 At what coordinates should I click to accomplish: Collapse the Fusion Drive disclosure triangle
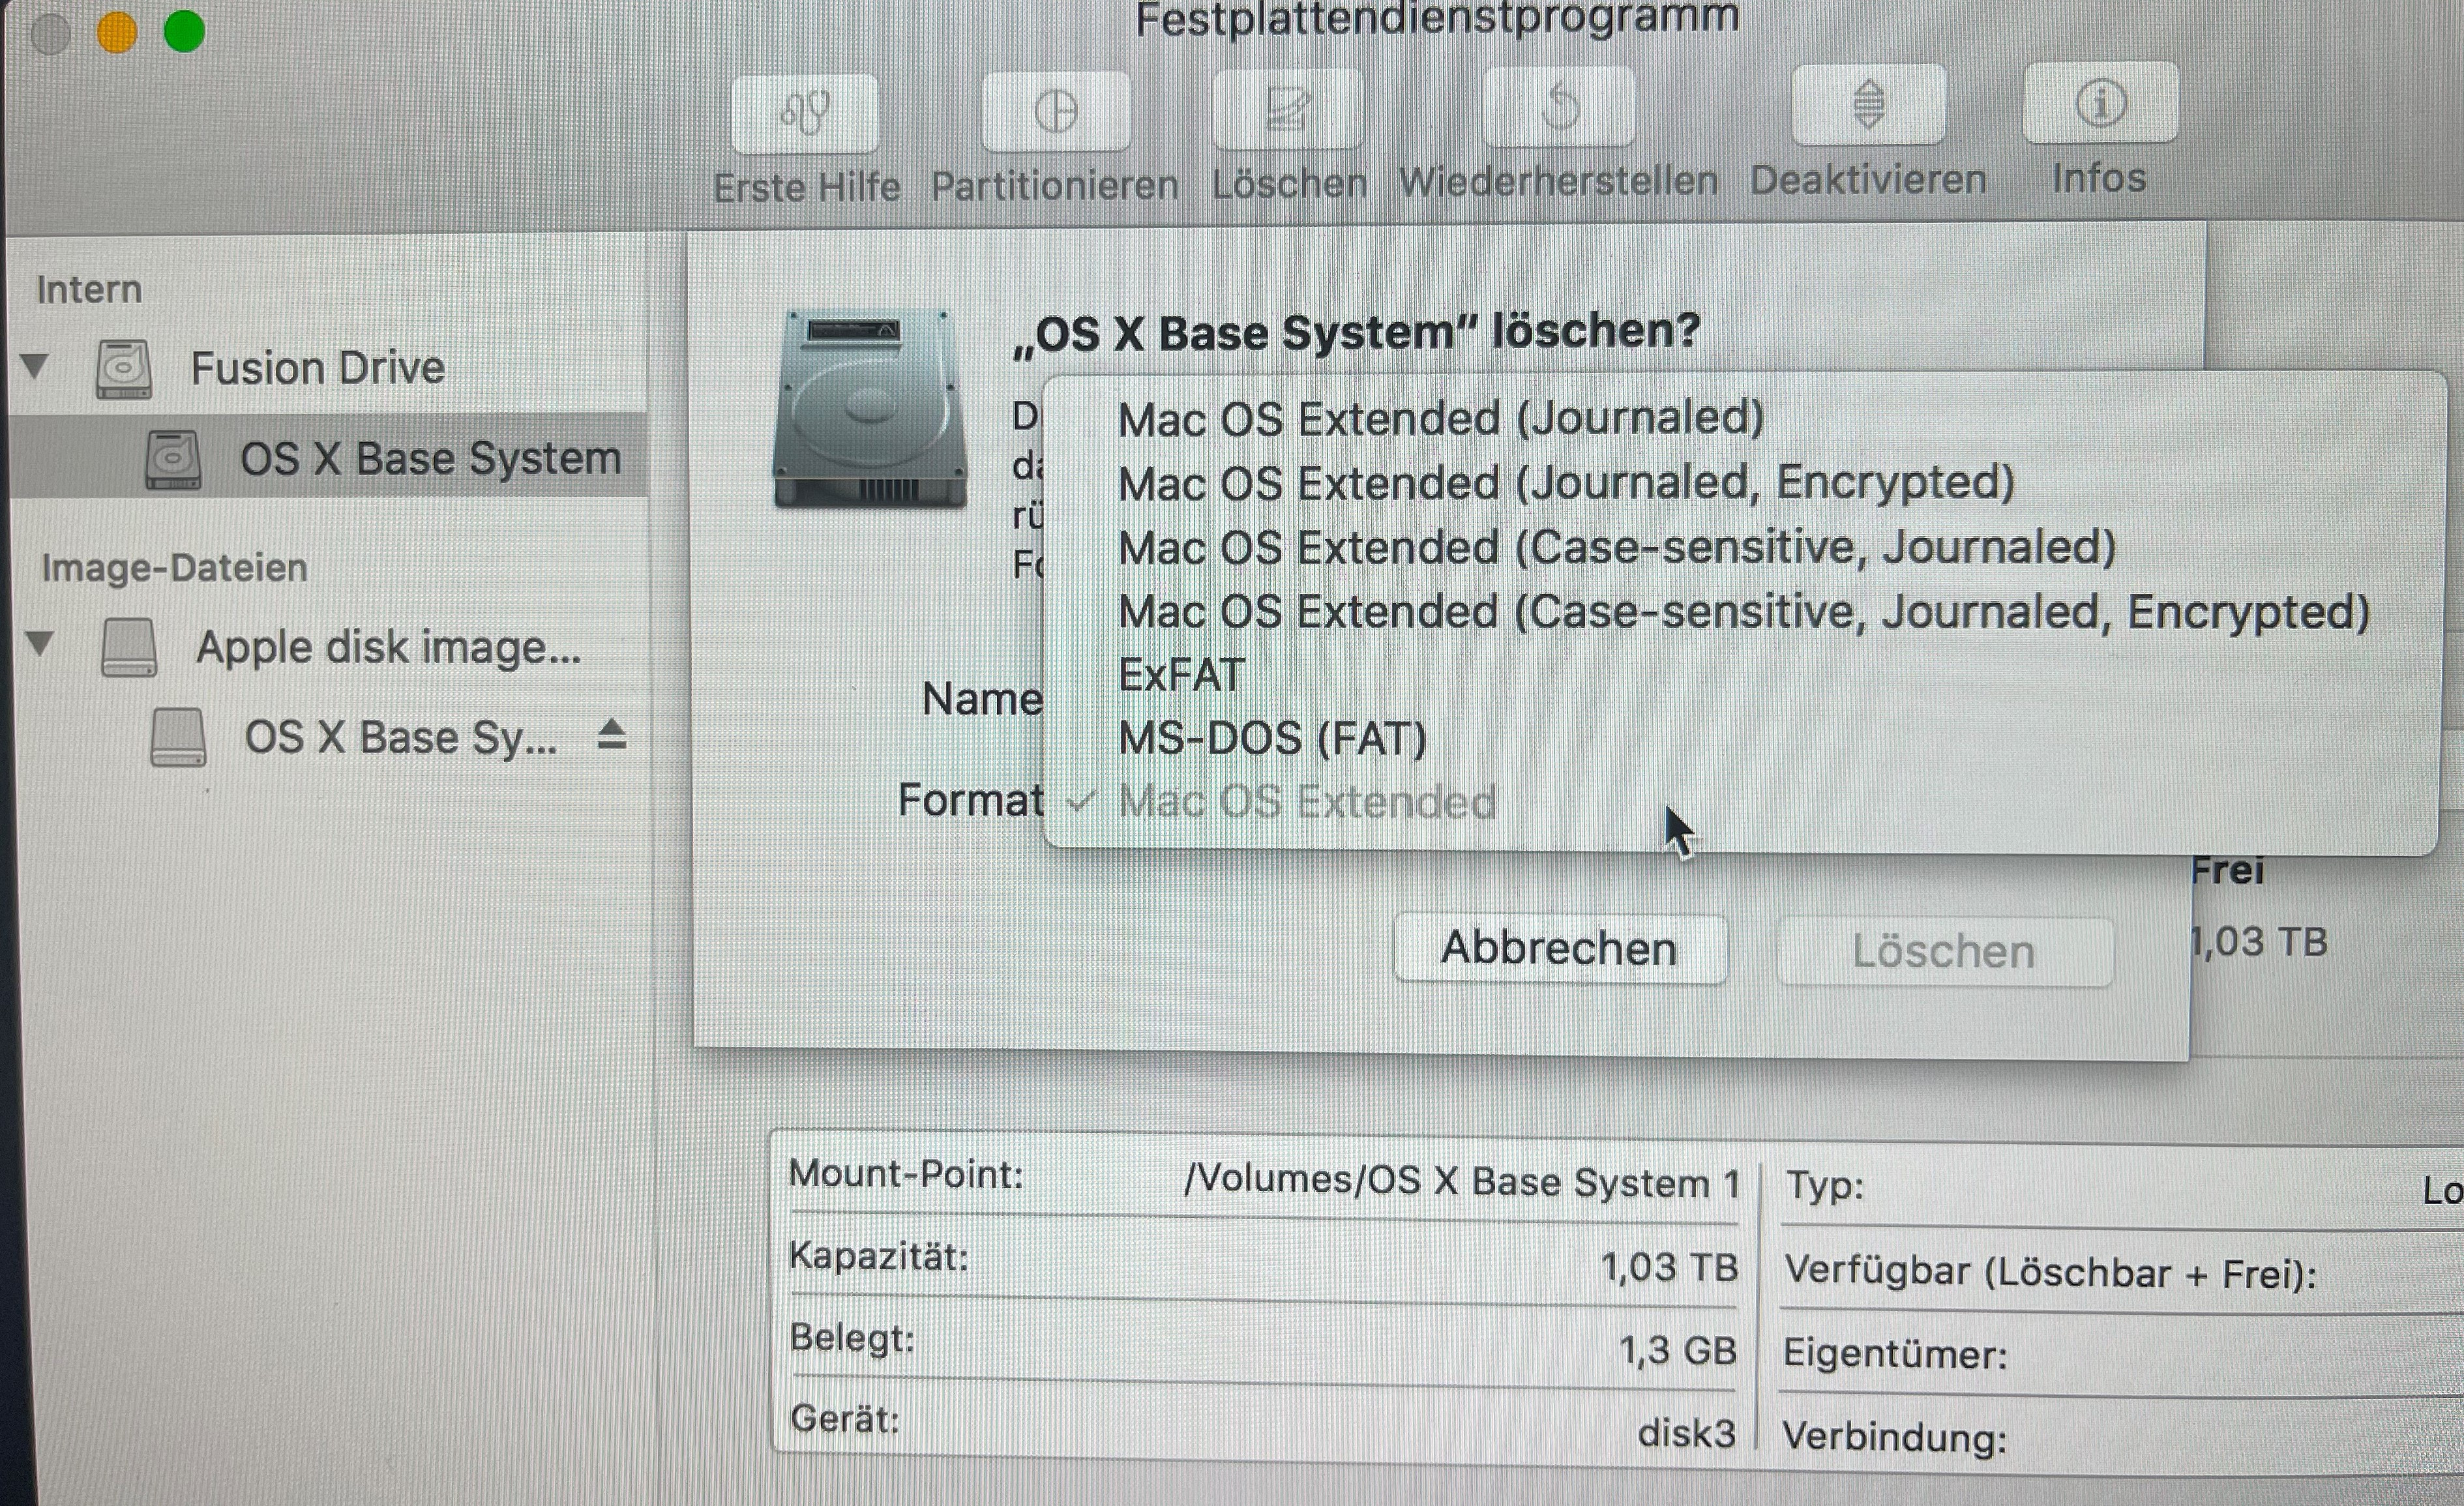(35, 366)
